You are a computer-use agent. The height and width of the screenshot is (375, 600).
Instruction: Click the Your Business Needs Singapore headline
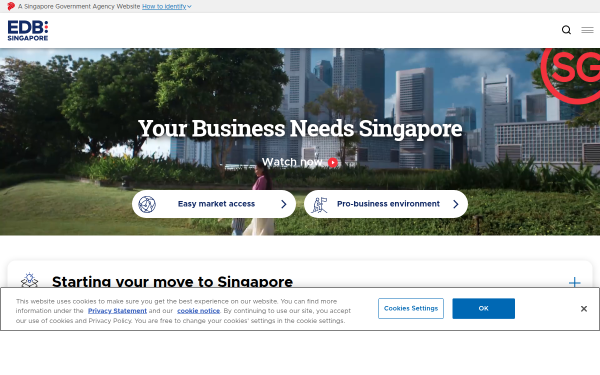point(300,129)
